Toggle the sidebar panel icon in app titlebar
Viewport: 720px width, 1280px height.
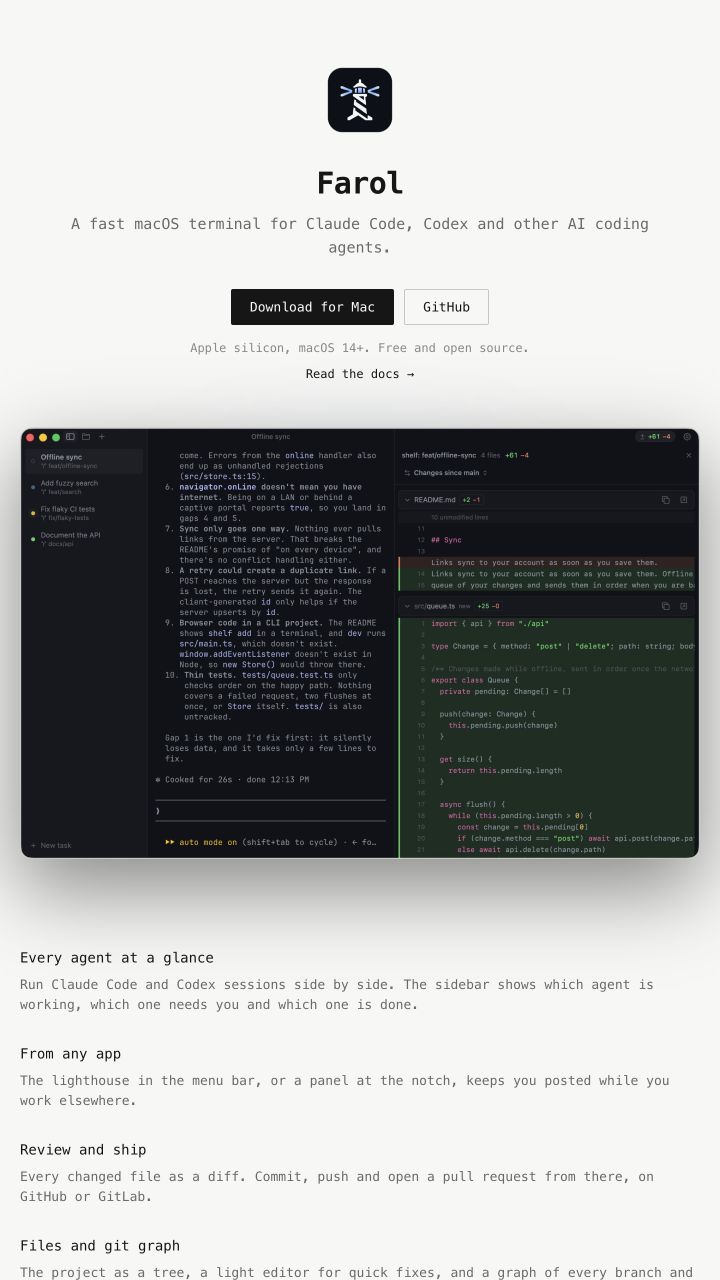tap(70, 437)
